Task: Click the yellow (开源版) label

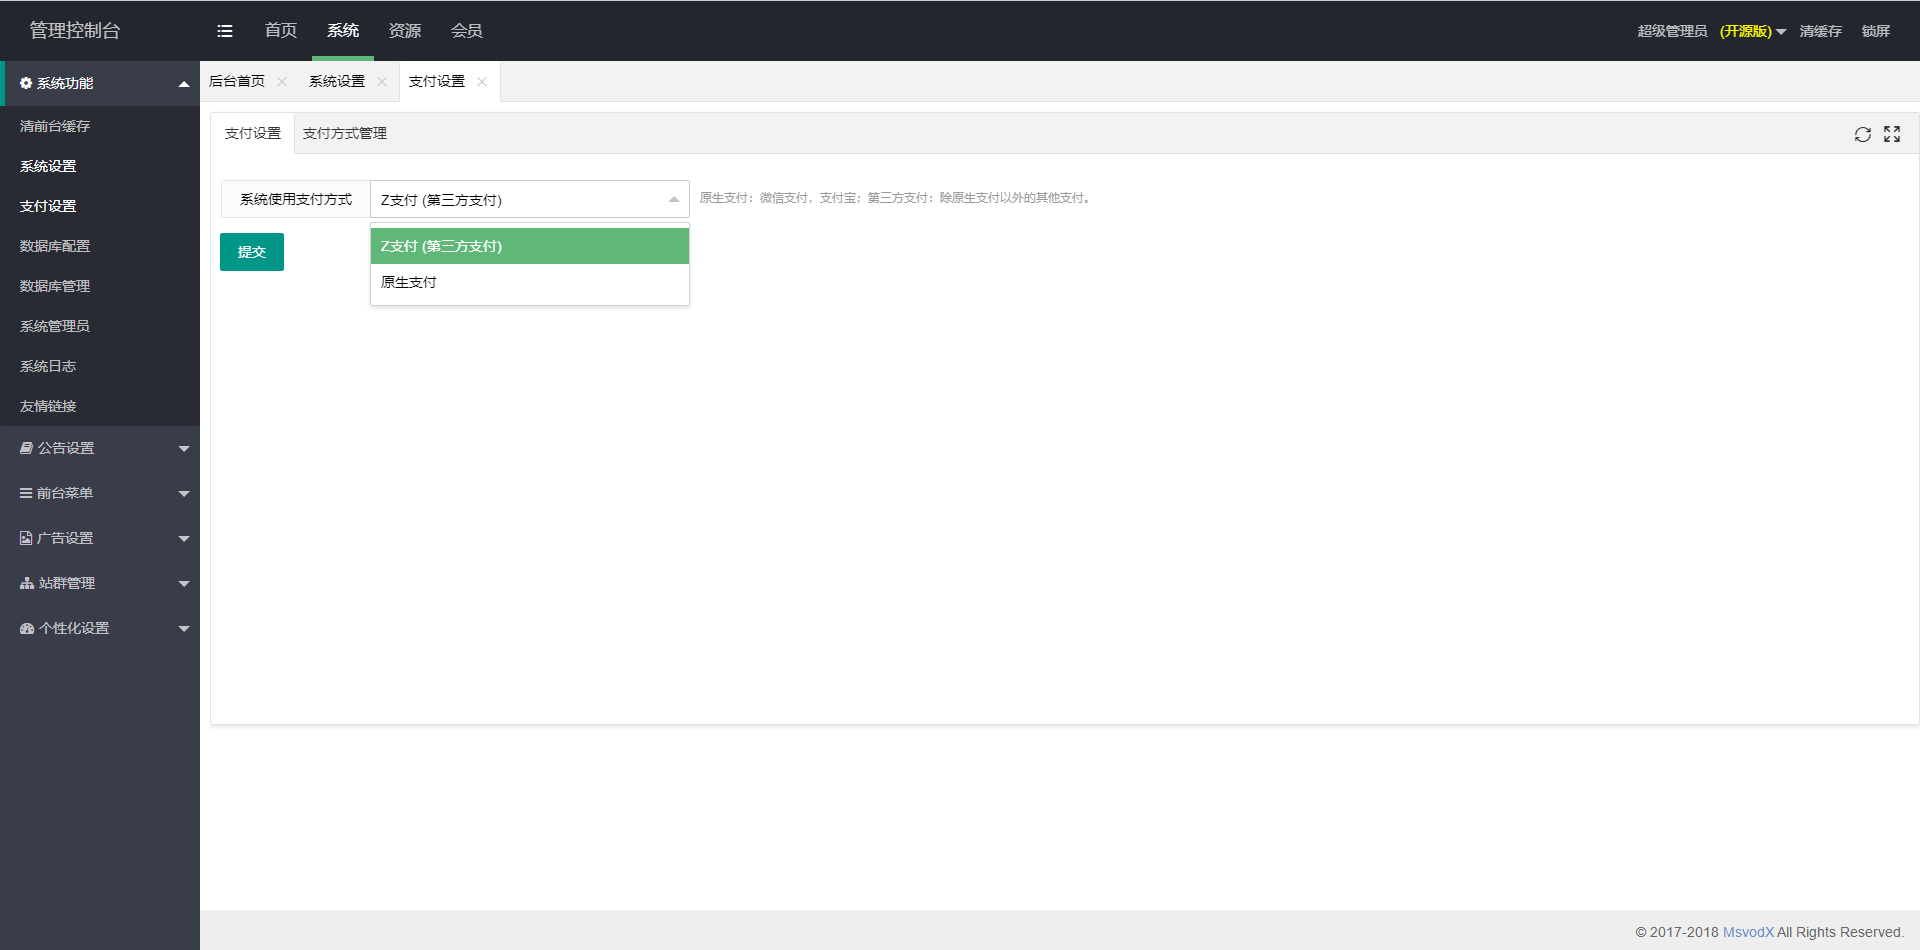Action: [x=1746, y=32]
